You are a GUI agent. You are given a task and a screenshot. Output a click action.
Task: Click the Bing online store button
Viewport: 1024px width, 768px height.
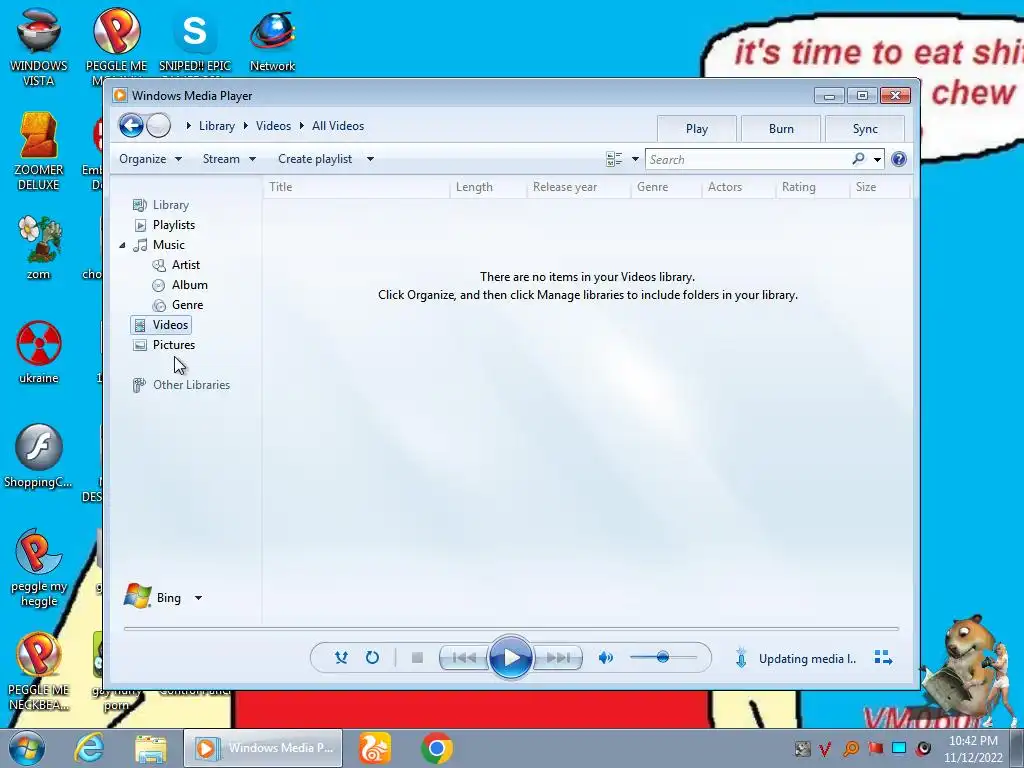click(x=153, y=597)
